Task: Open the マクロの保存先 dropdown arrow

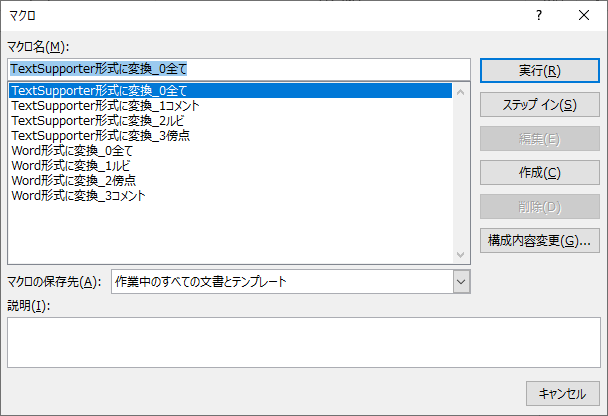Action: click(x=461, y=282)
